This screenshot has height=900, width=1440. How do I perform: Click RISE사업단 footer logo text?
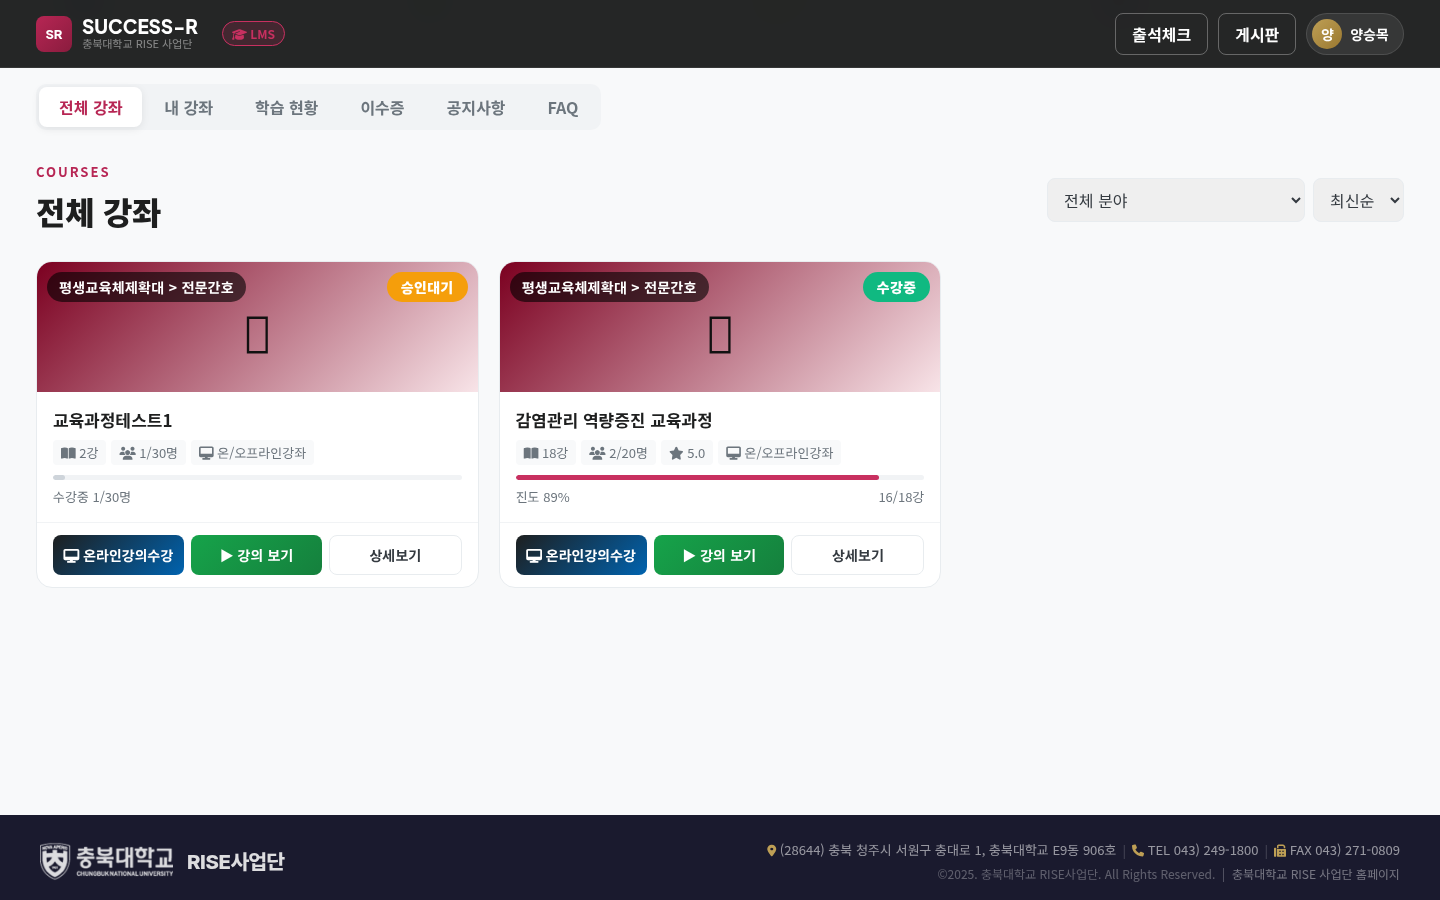click(236, 861)
